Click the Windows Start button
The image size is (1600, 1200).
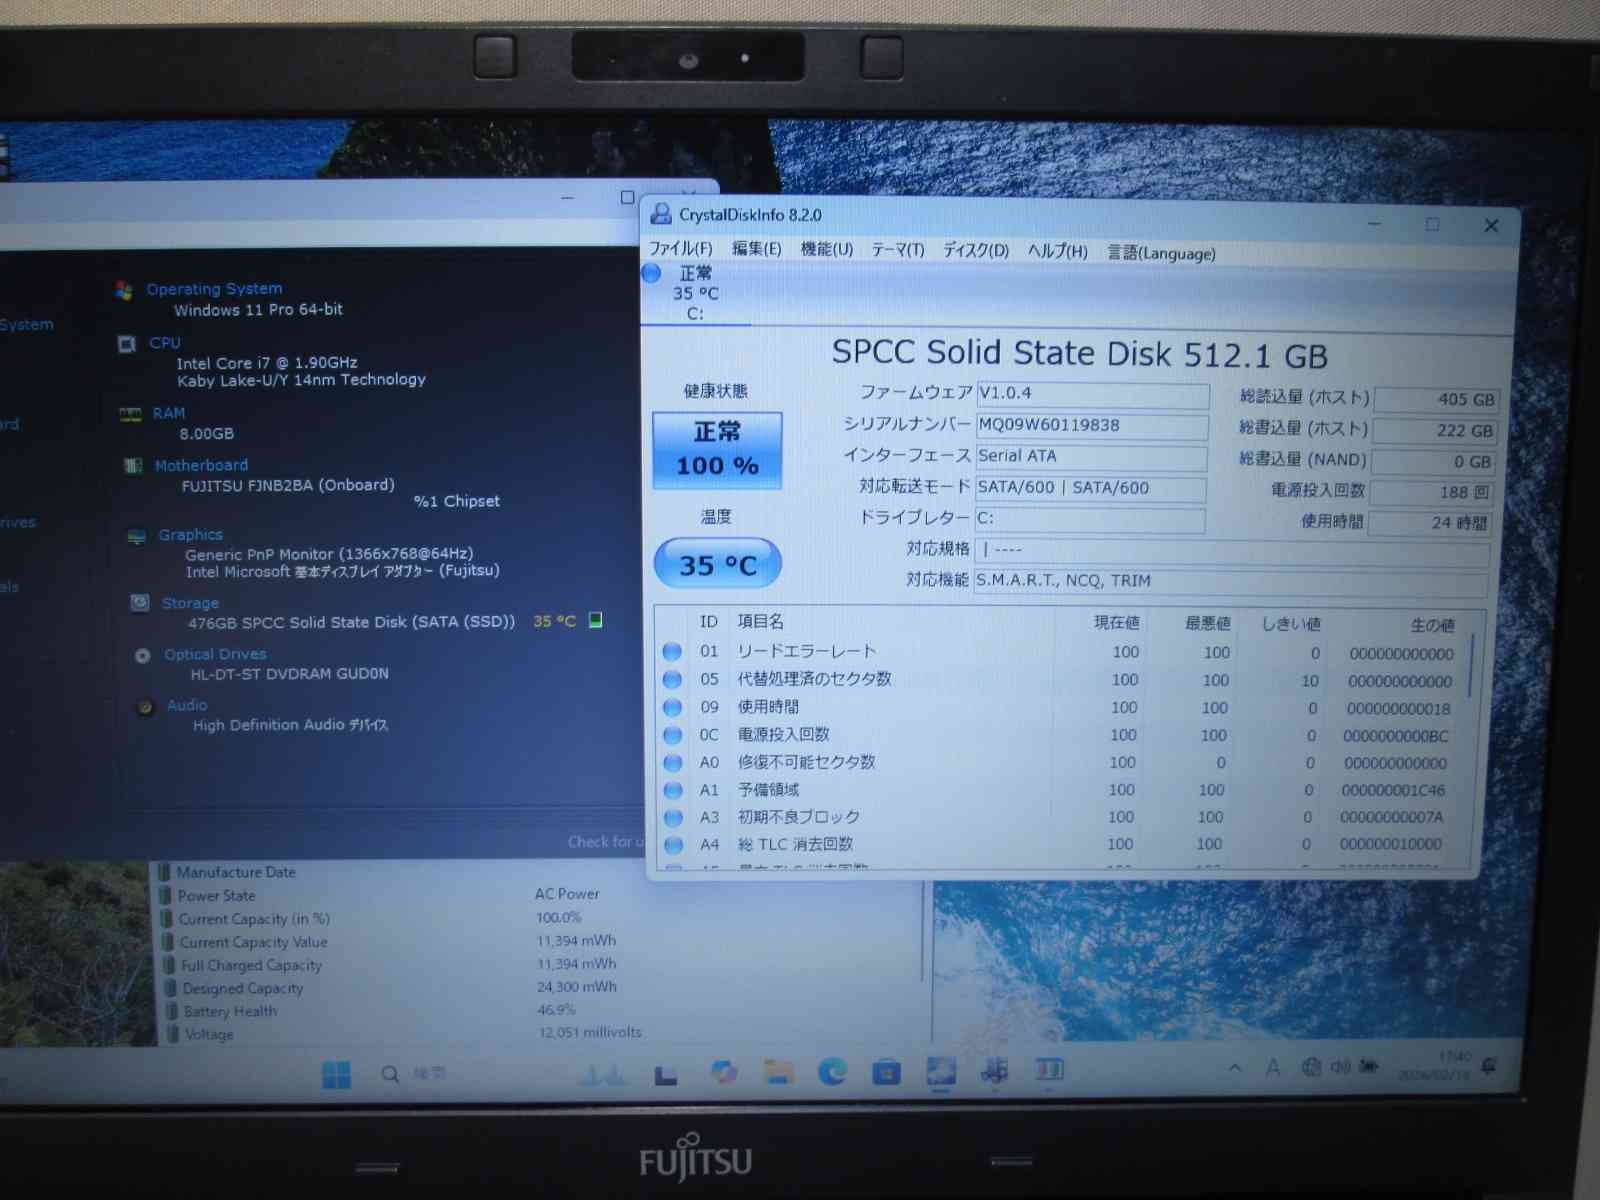click(x=336, y=1074)
